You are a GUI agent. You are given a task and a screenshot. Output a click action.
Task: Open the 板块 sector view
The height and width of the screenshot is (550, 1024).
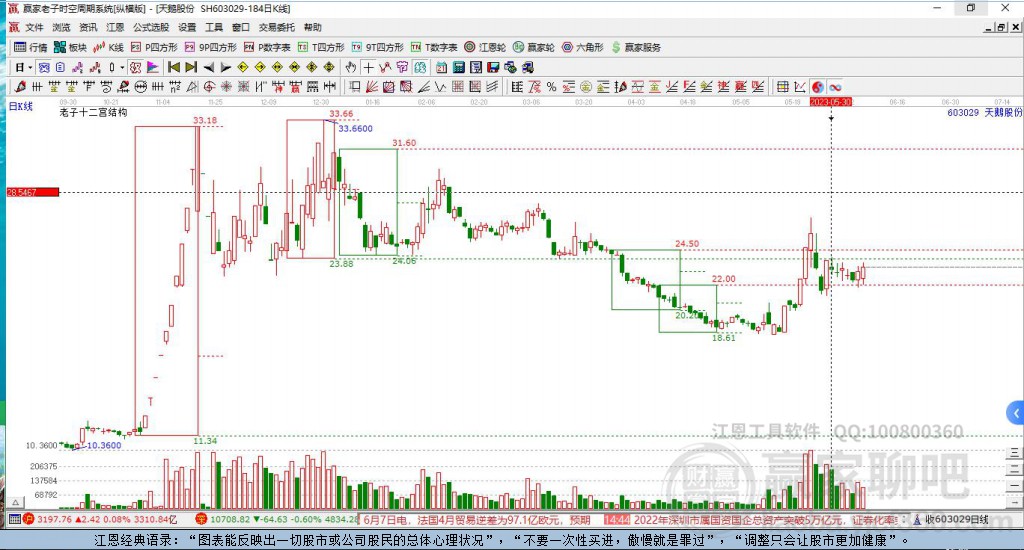(x=70, y=47)
